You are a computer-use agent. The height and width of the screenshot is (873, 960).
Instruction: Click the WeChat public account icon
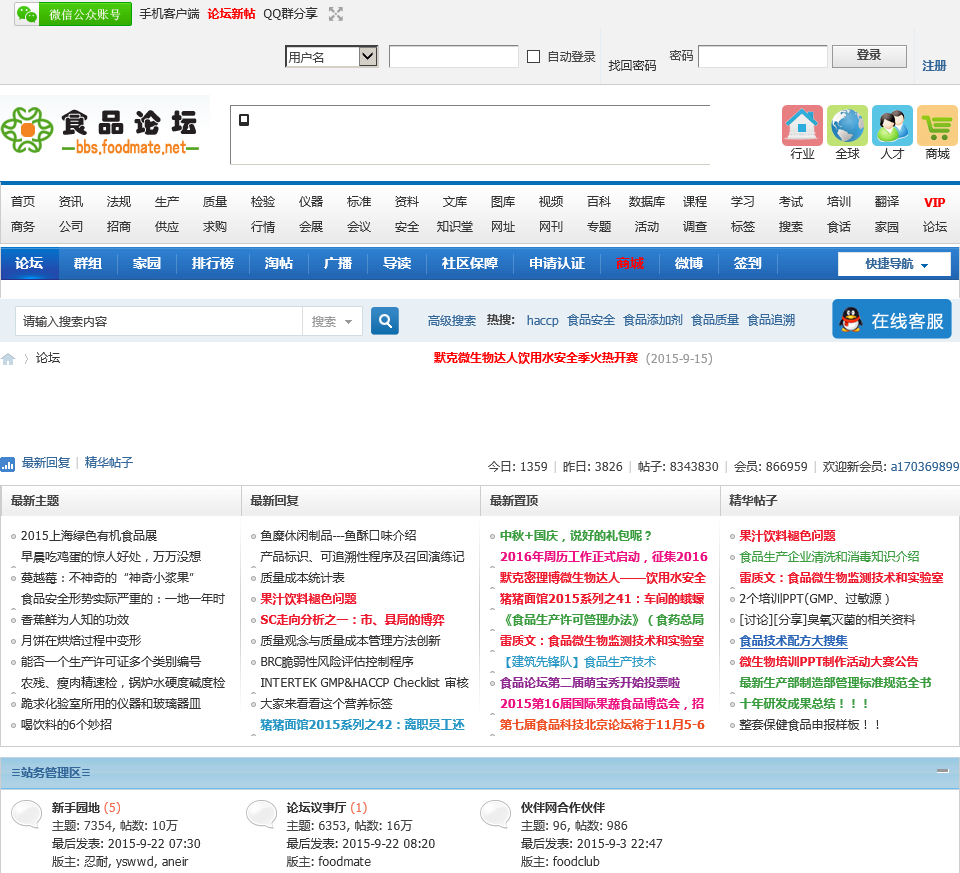(x=73, y=14)
